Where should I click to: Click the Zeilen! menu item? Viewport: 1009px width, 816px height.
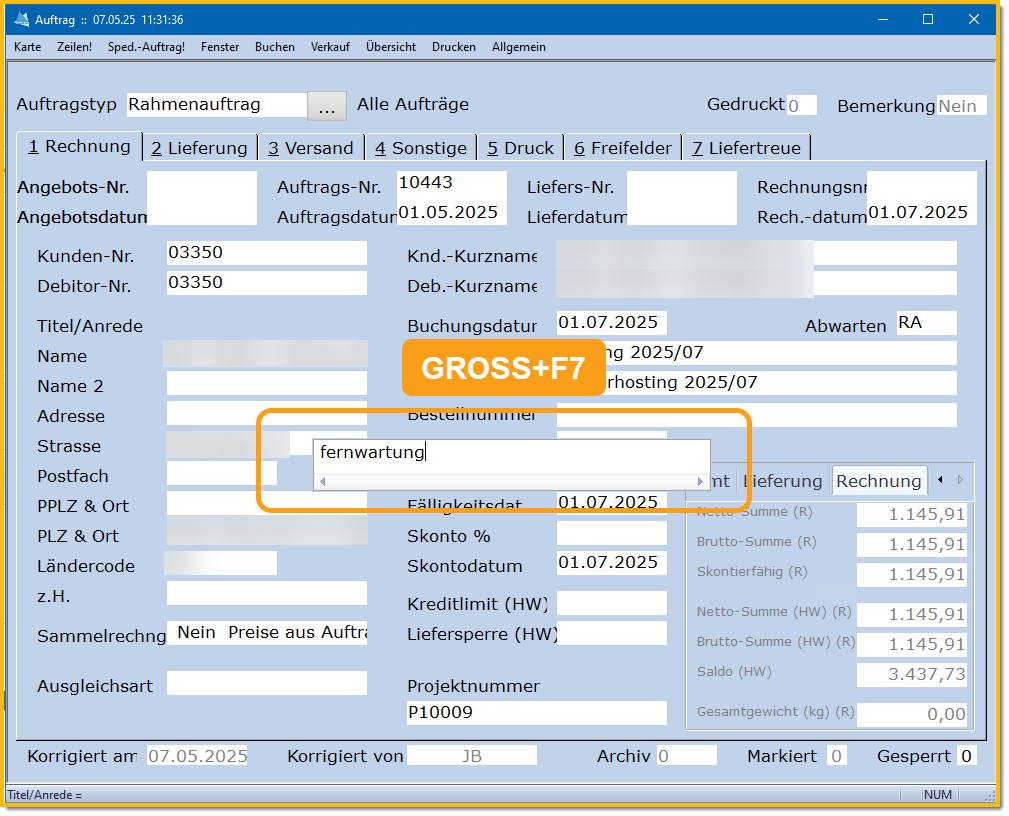[75, 47]
